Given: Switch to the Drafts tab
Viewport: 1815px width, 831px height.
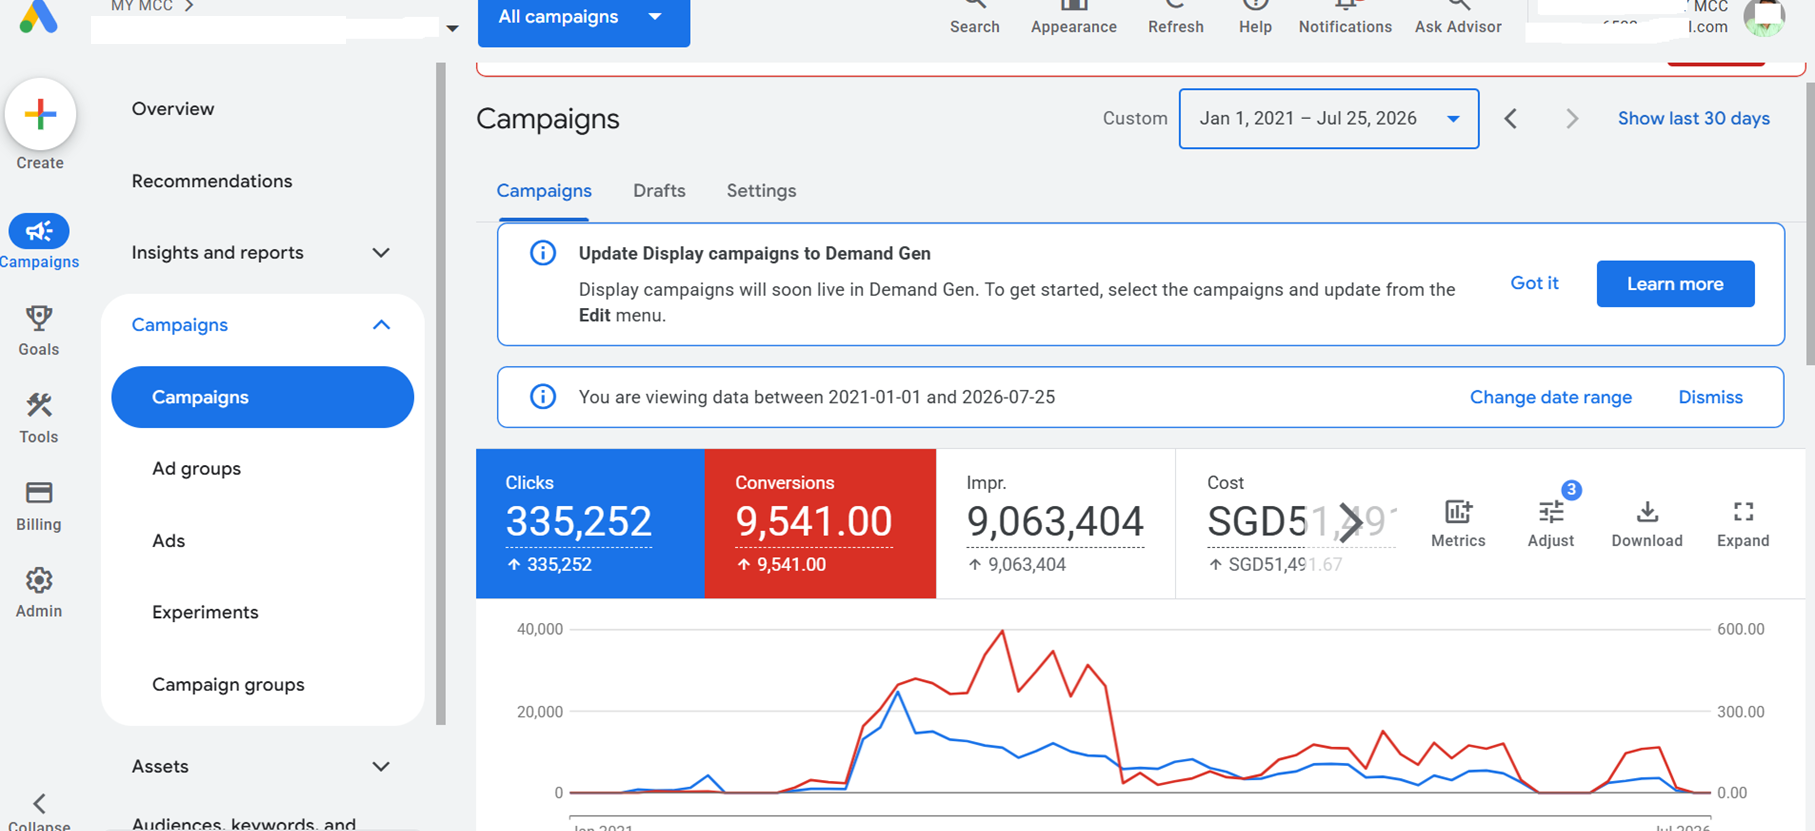Looking at the screenshot, I should 659,191.
